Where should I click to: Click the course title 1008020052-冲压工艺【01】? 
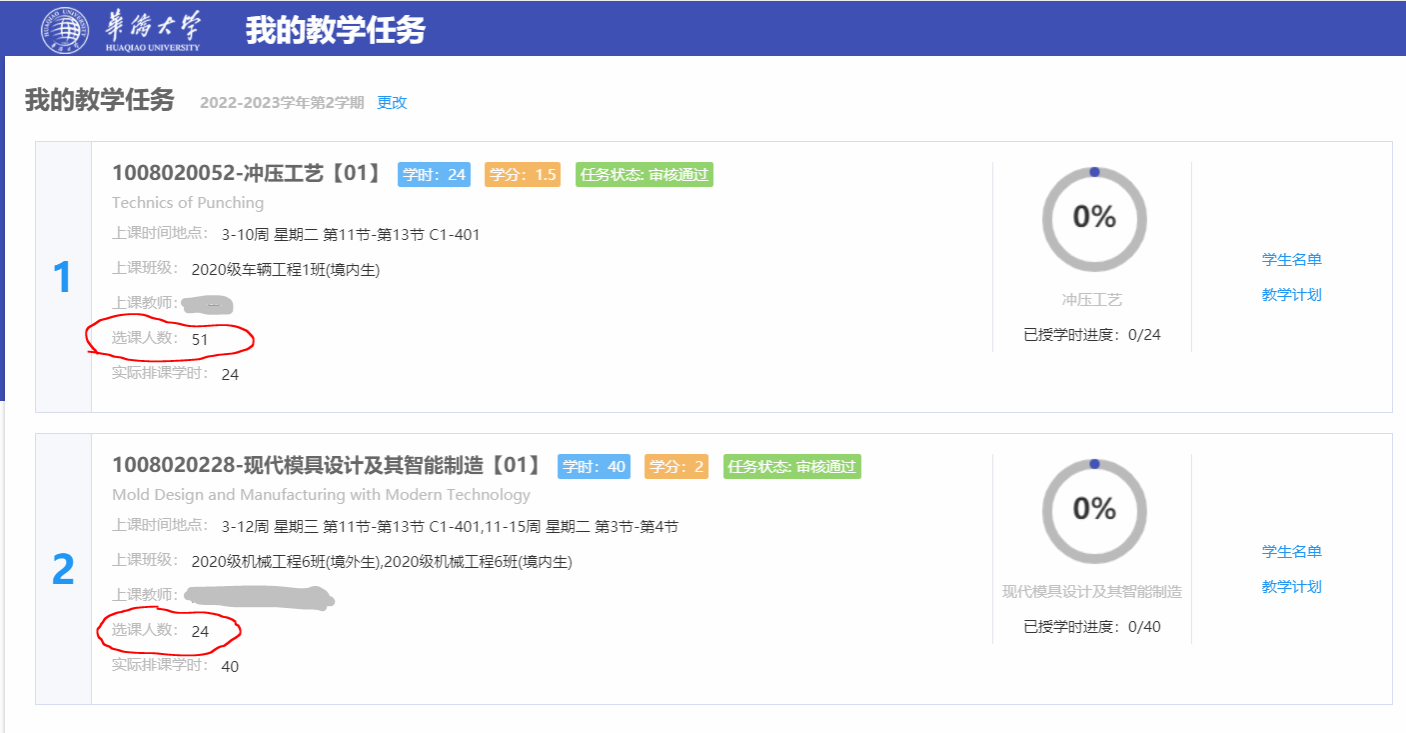[x=247, y=174]
